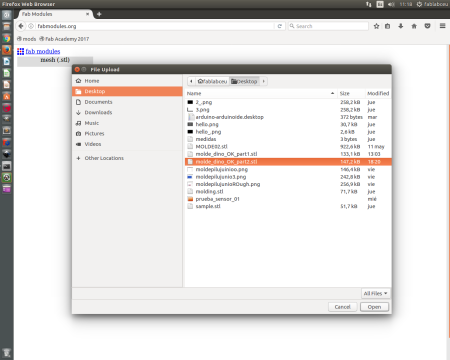Open a new tab with plus button

coord(99,14)
